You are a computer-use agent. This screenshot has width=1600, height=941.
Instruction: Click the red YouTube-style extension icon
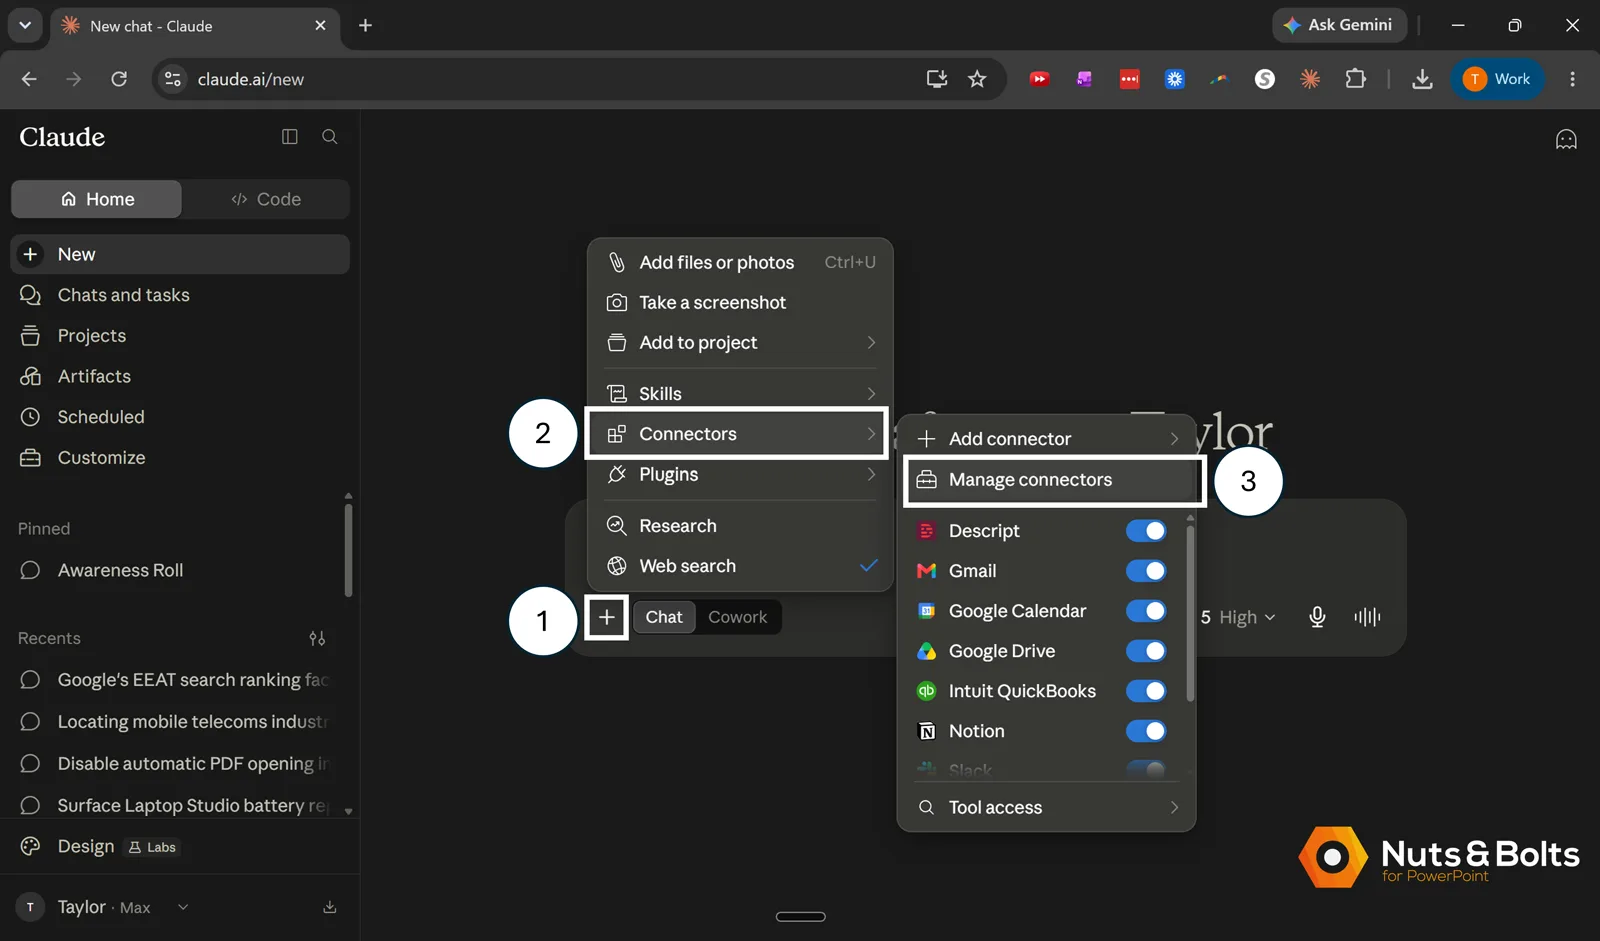point(1040,79)
